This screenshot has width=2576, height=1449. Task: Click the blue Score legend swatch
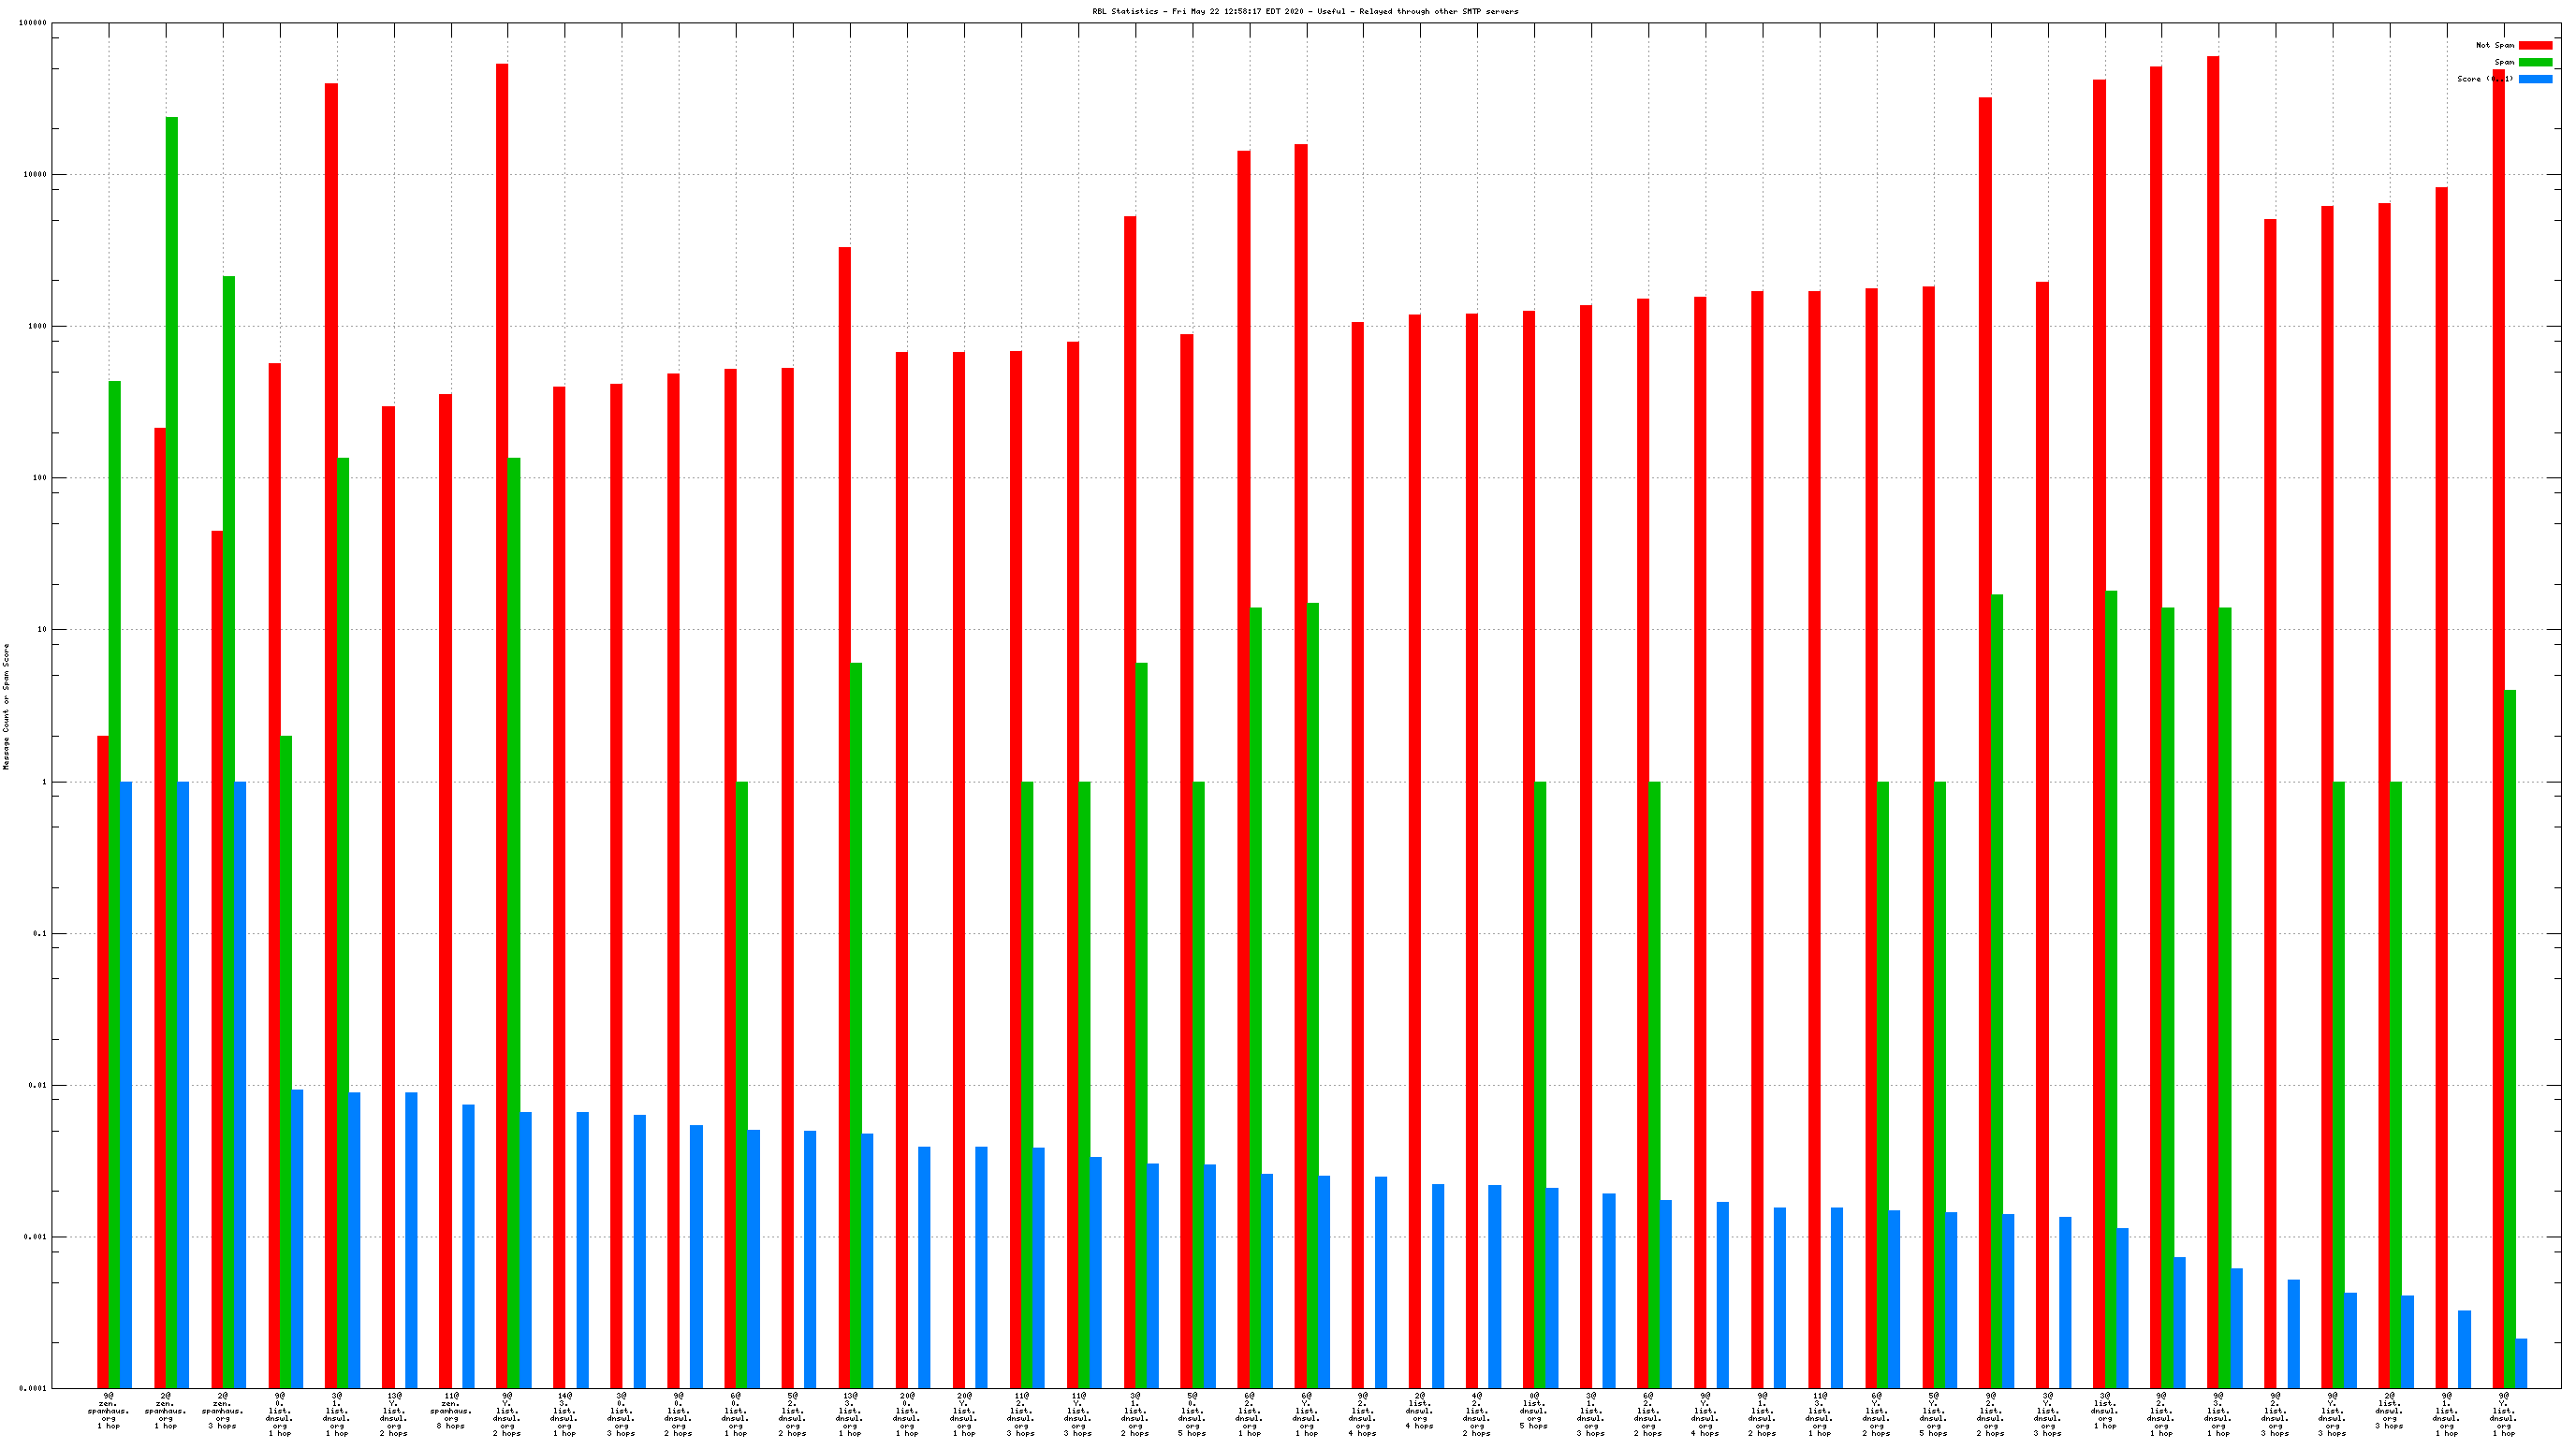click(x=2534, y=79)
